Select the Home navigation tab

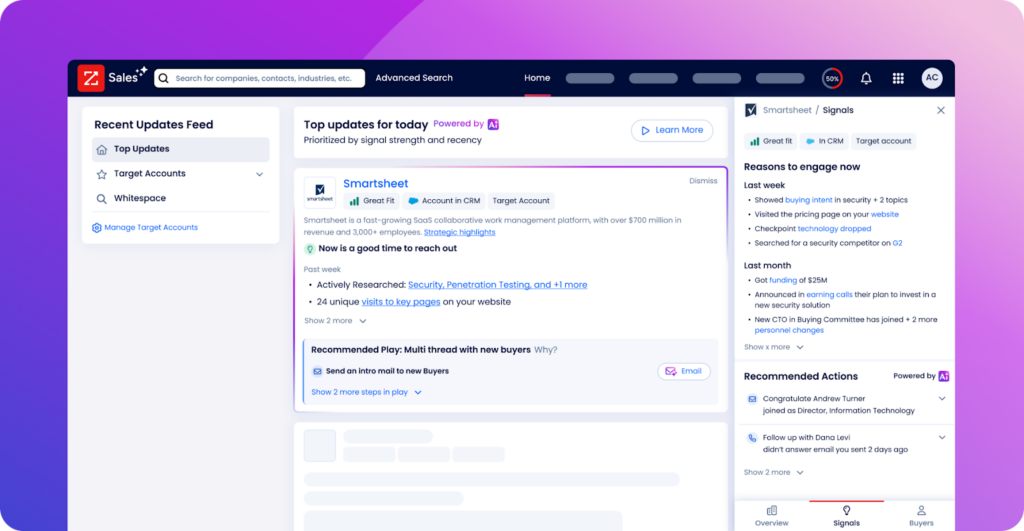537,78
